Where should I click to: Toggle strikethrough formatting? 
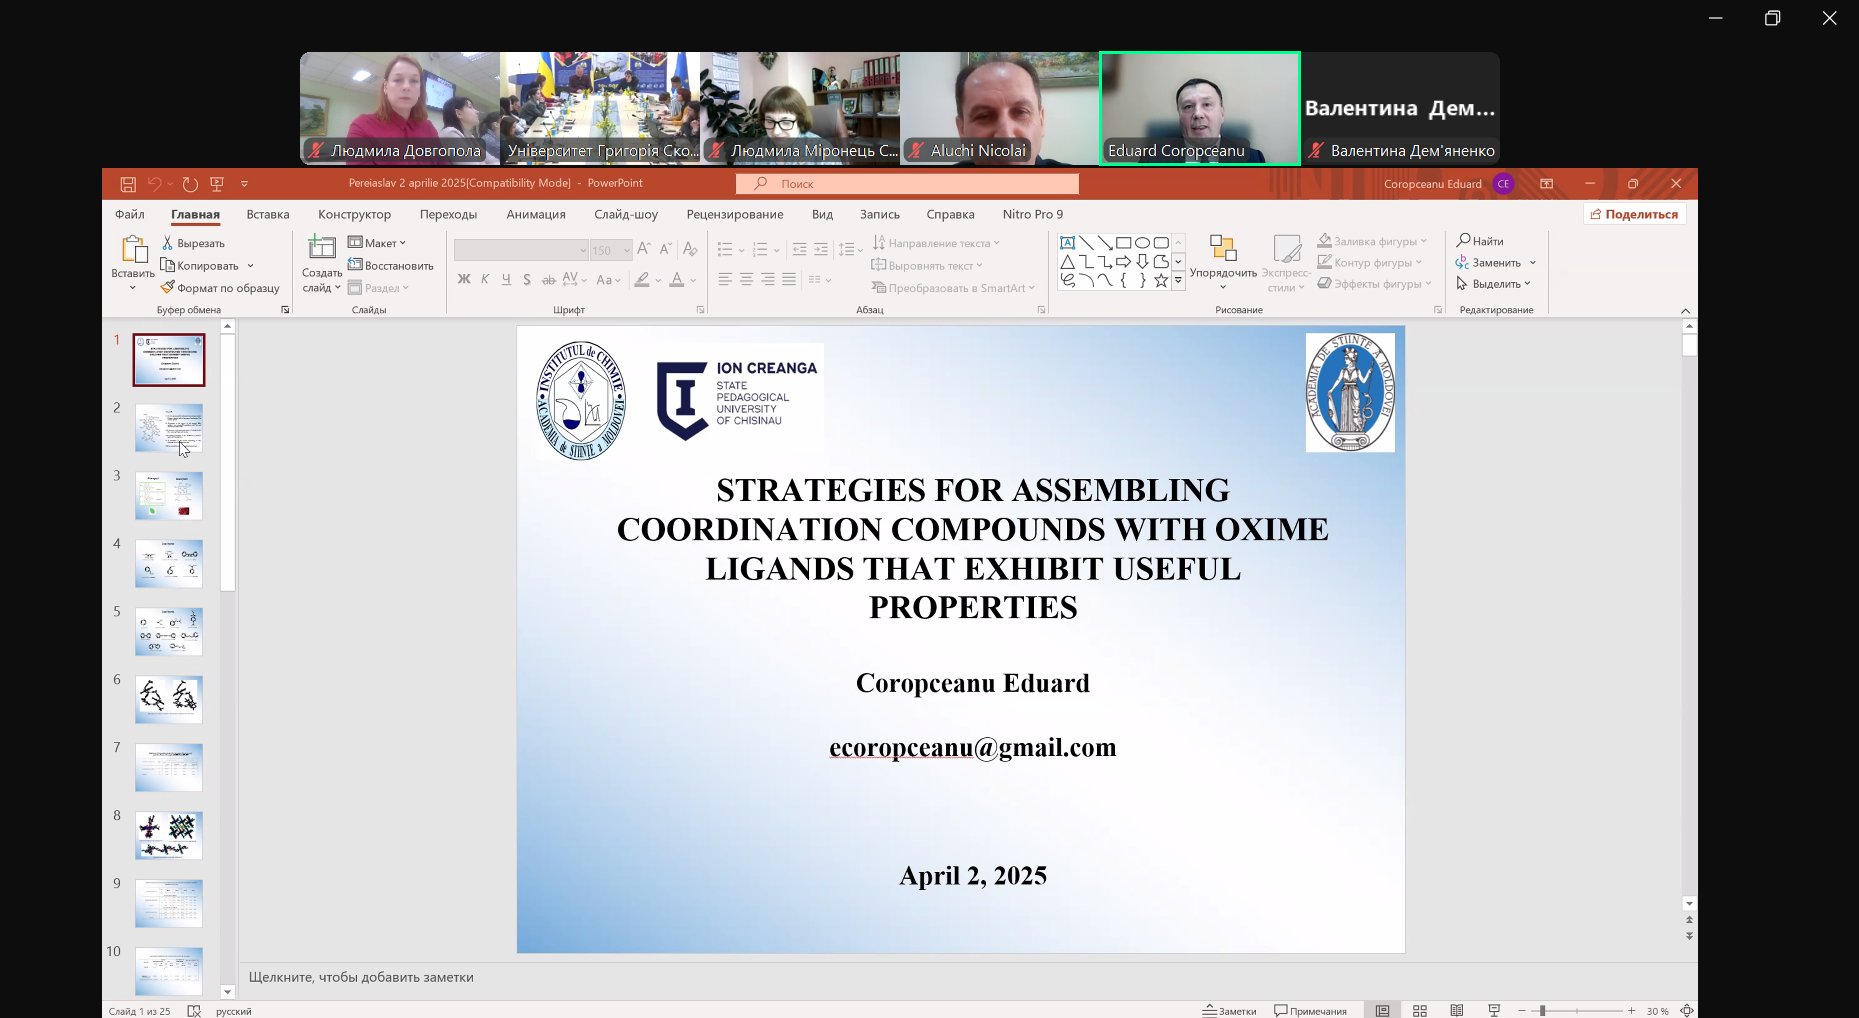(x=548, y=280)
